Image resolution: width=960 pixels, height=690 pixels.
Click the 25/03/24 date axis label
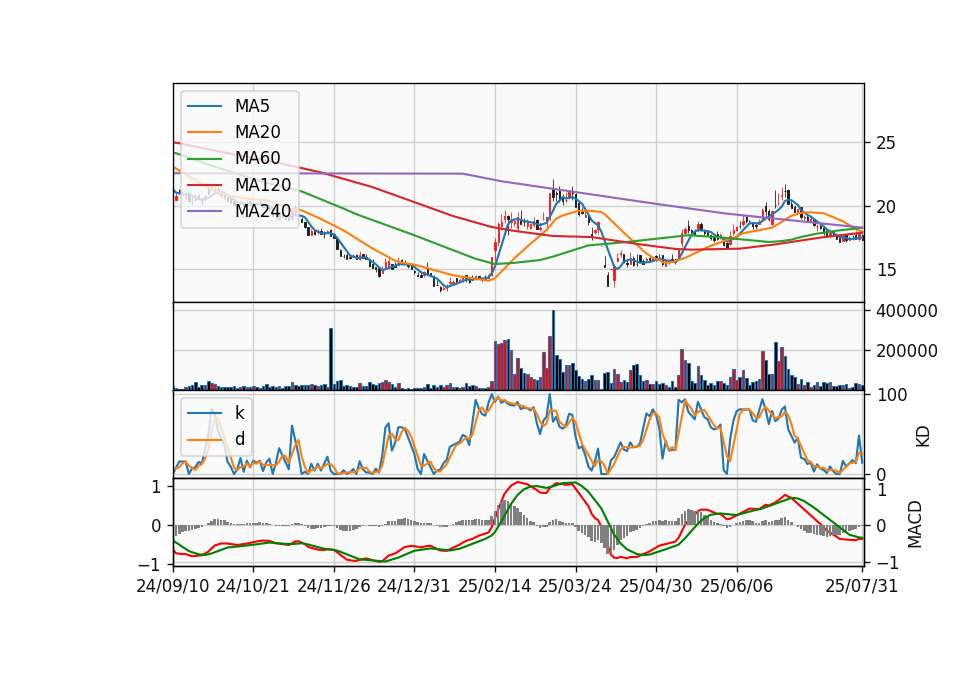(575, 586)
